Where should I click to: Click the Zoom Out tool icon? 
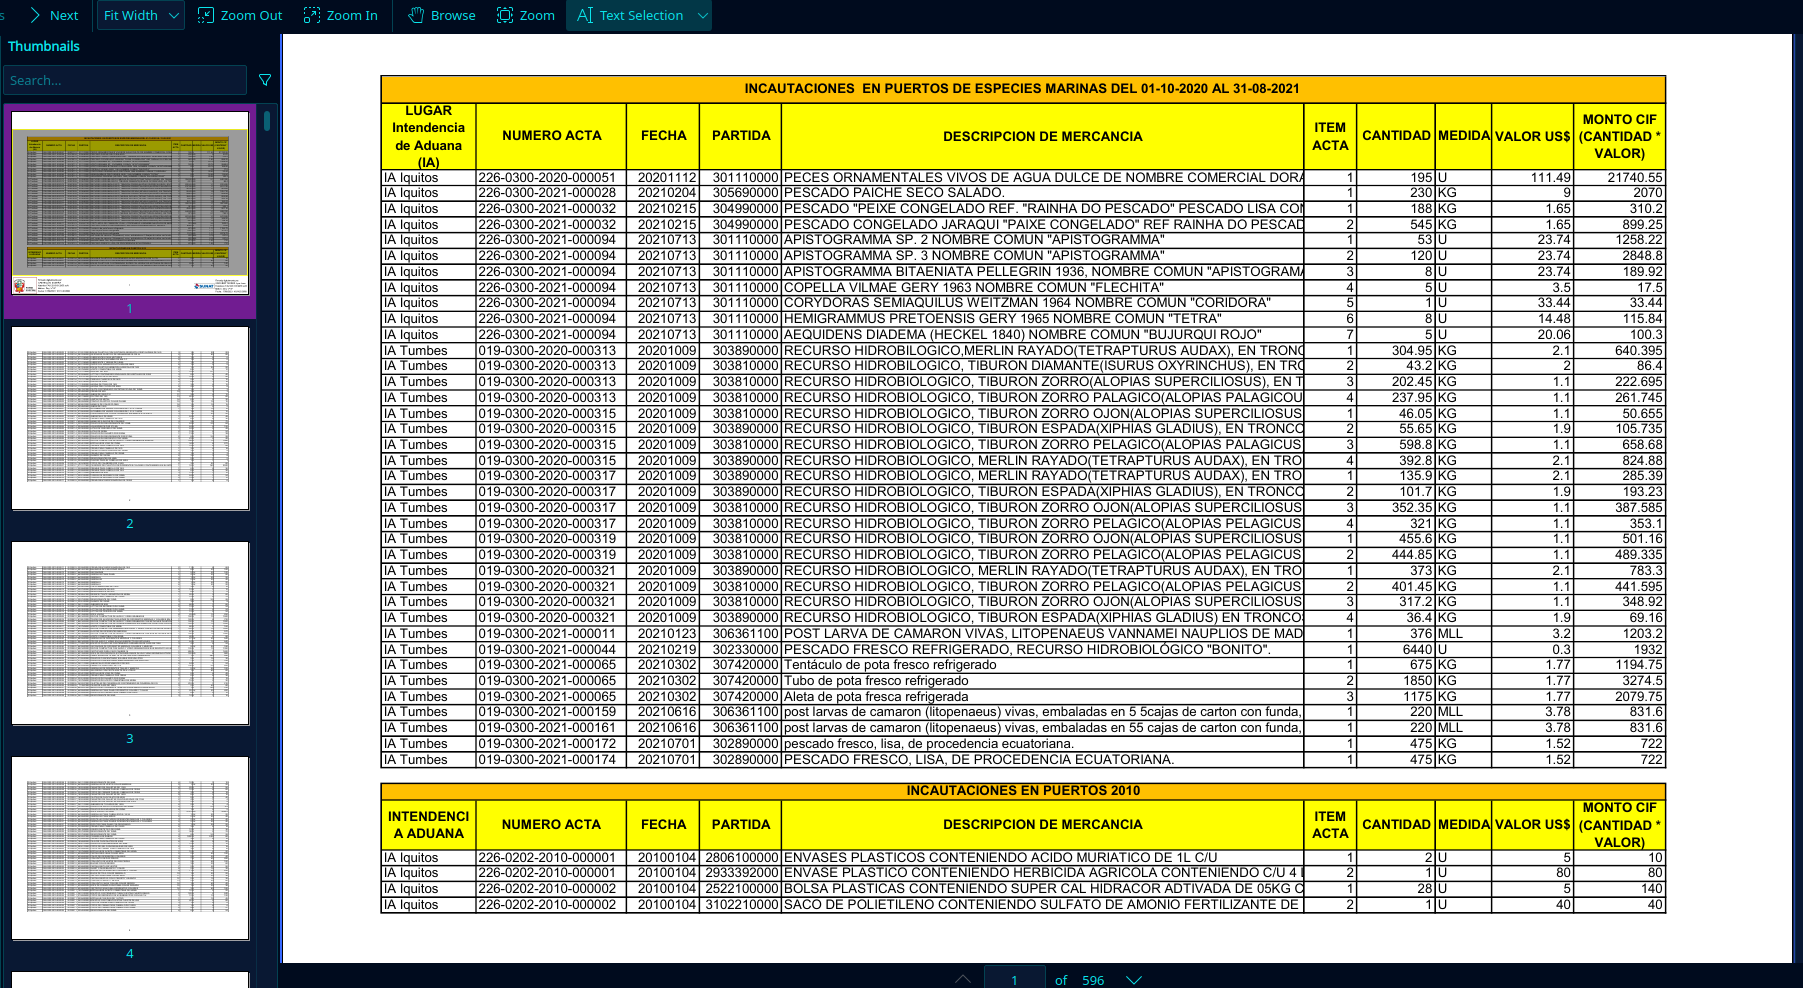[206, 15]
